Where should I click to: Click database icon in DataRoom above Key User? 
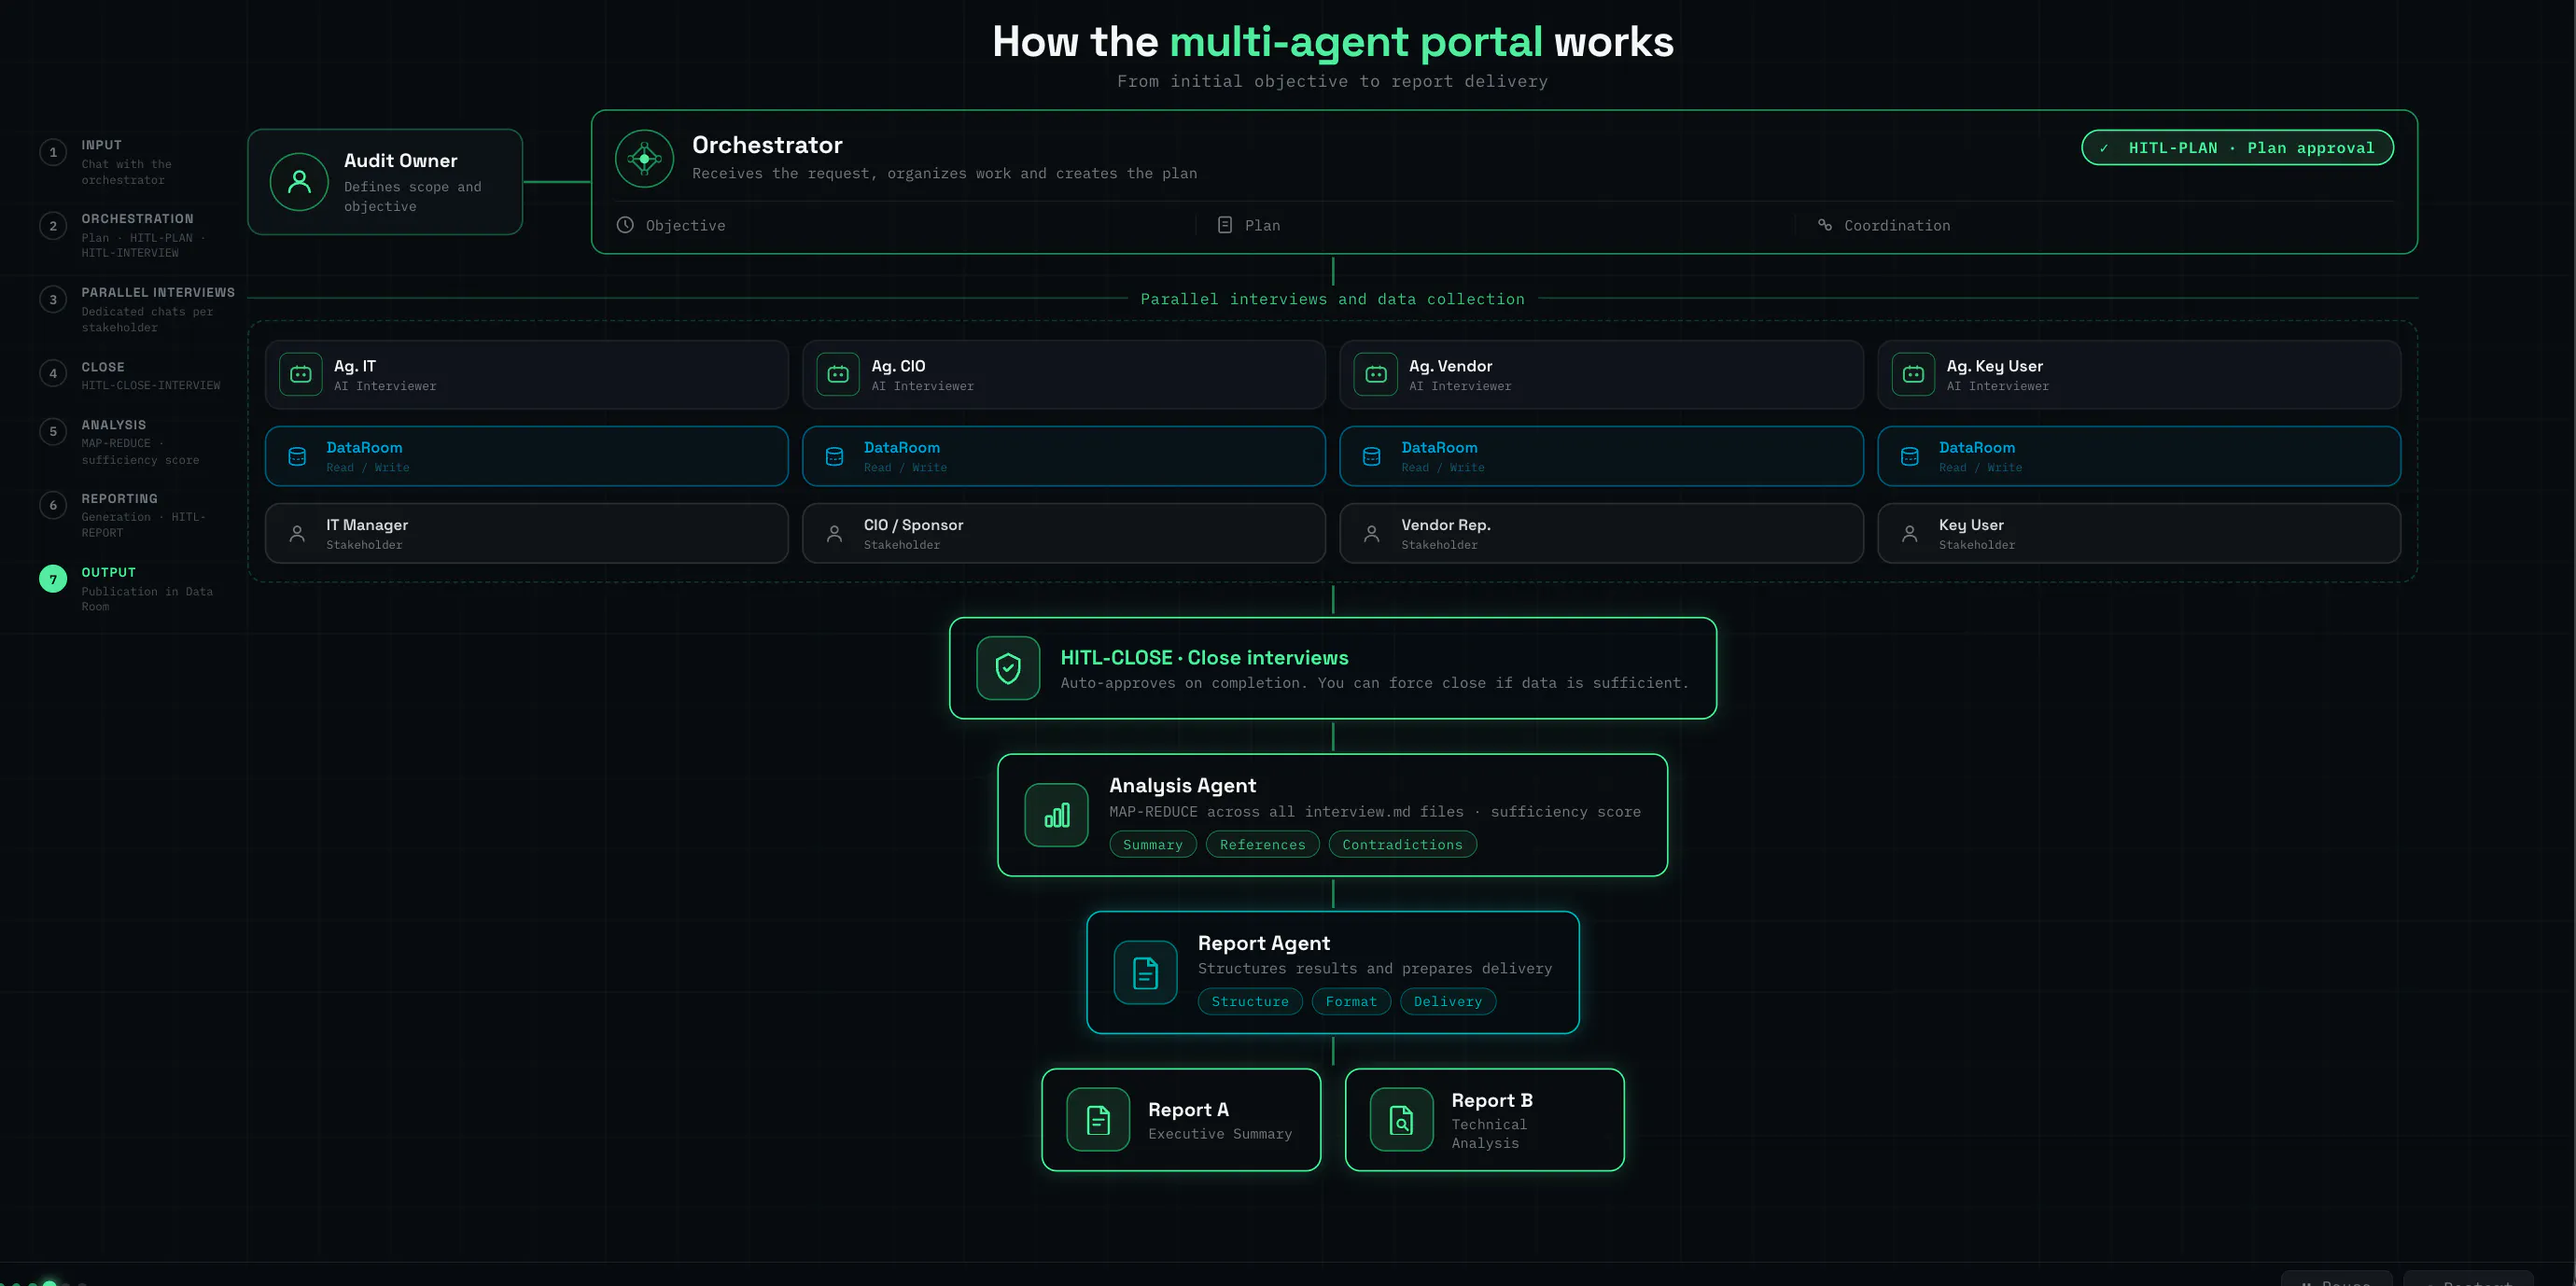coord(1909,456)
